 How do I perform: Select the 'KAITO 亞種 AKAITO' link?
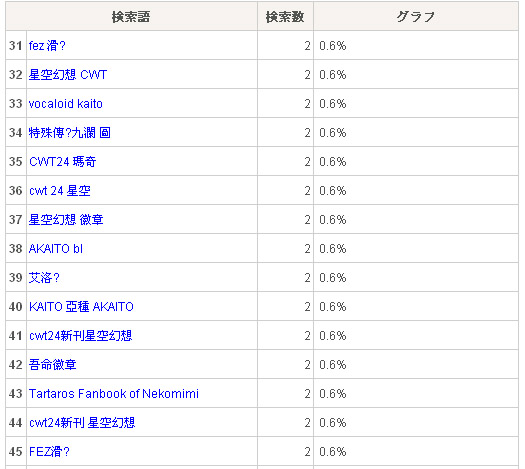tap(81, 307)
